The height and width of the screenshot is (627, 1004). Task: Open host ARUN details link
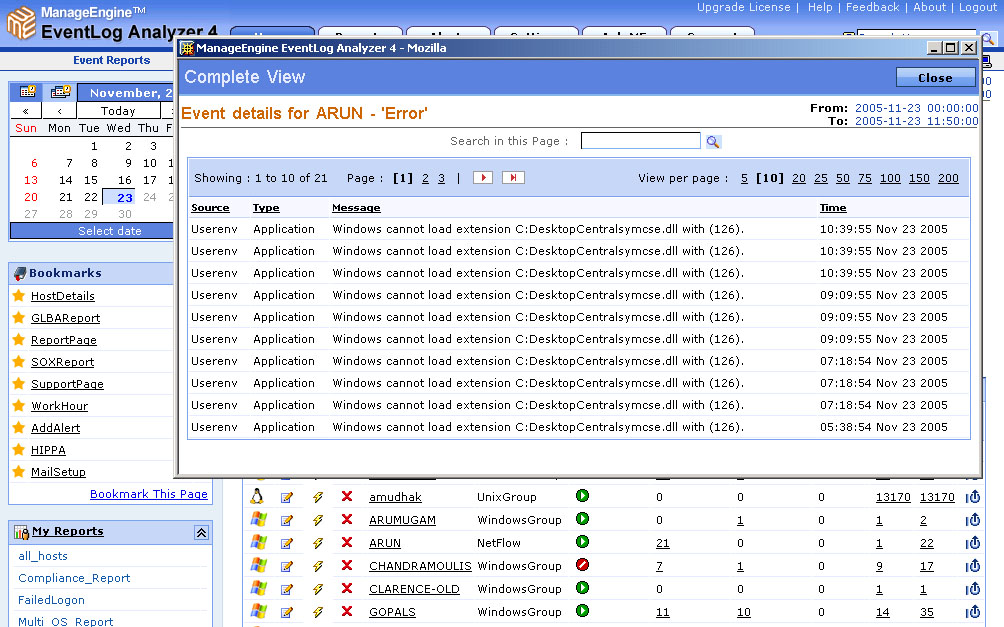click(x=385, y=543)
